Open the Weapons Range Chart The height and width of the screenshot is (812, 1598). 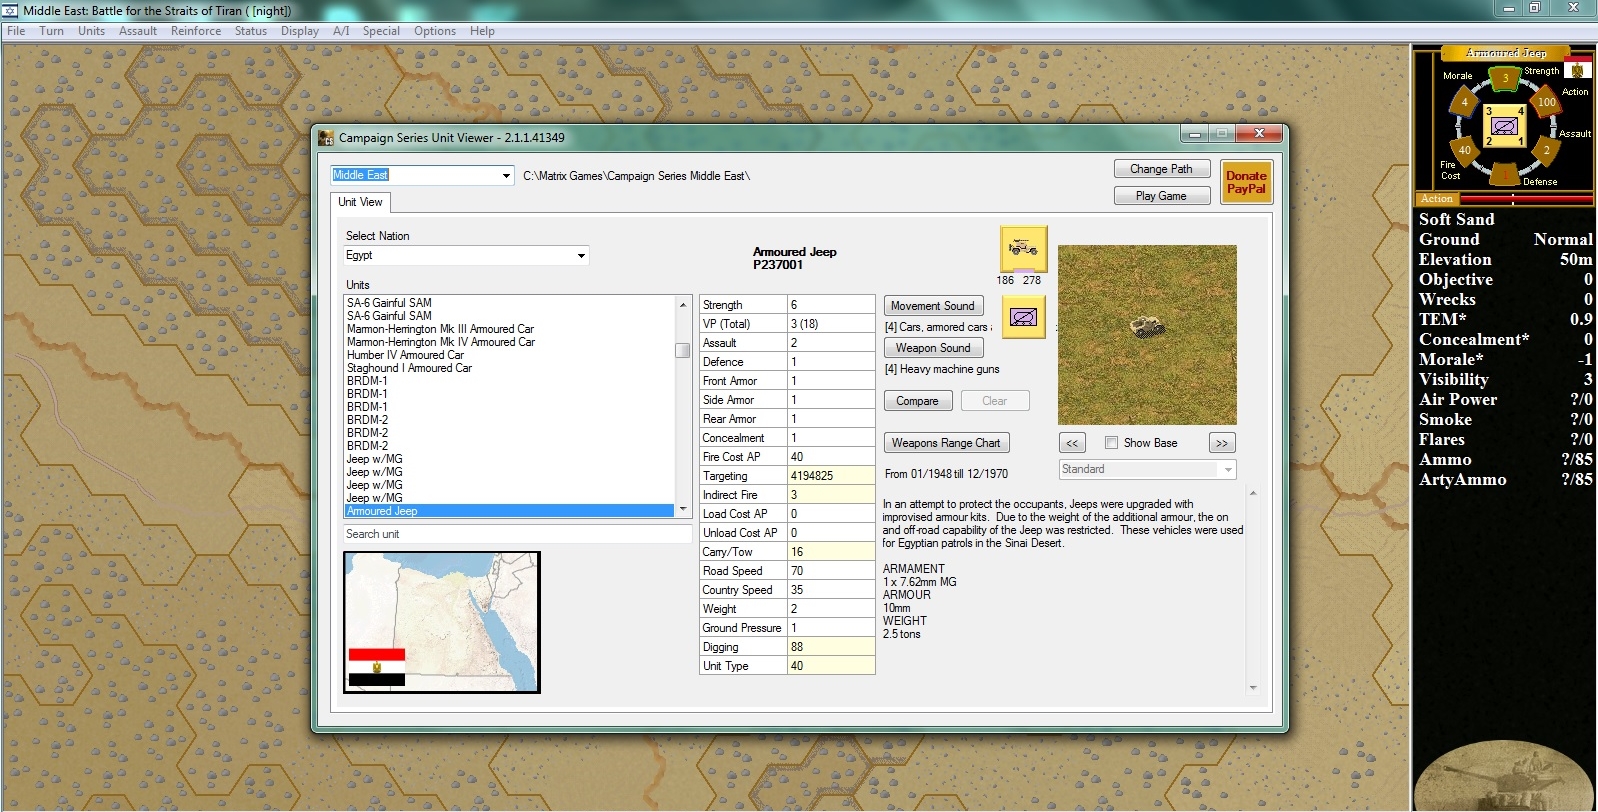coord(946,443)
